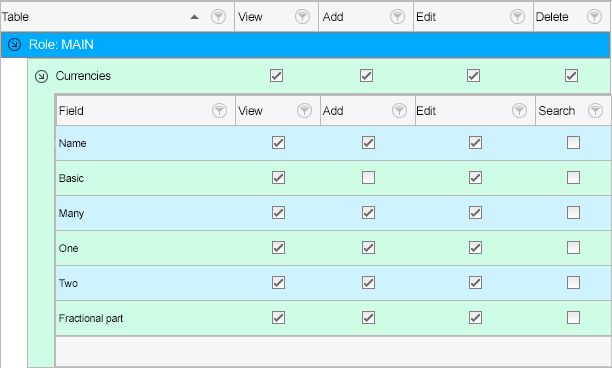Screen dimensions: 612x368
Task: Uncheck View for Fractional part field
Action: [x=278, y=318]
